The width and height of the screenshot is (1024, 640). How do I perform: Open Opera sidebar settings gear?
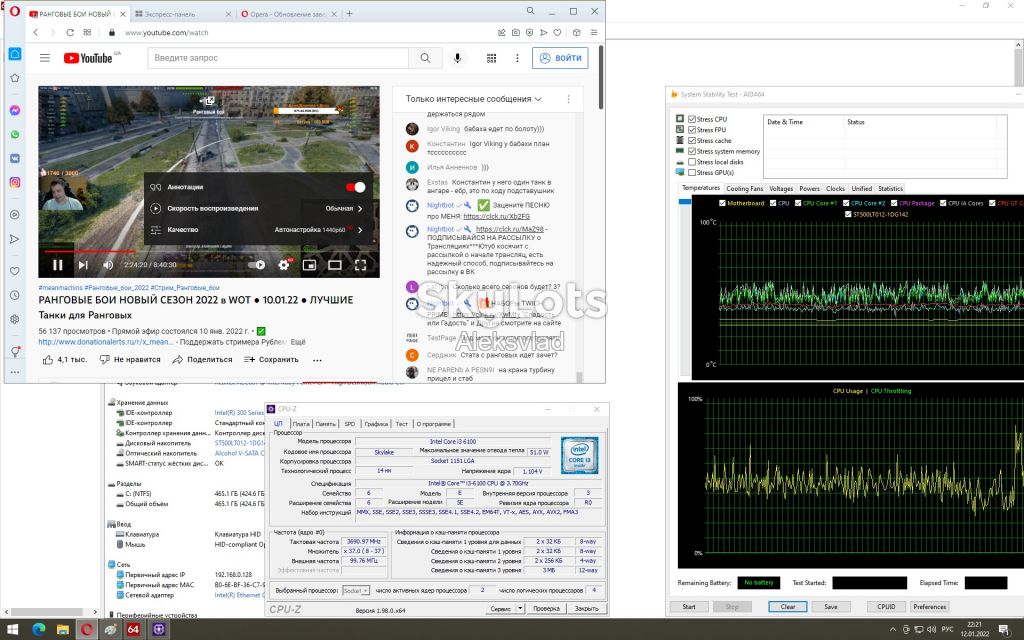[14, 319]
